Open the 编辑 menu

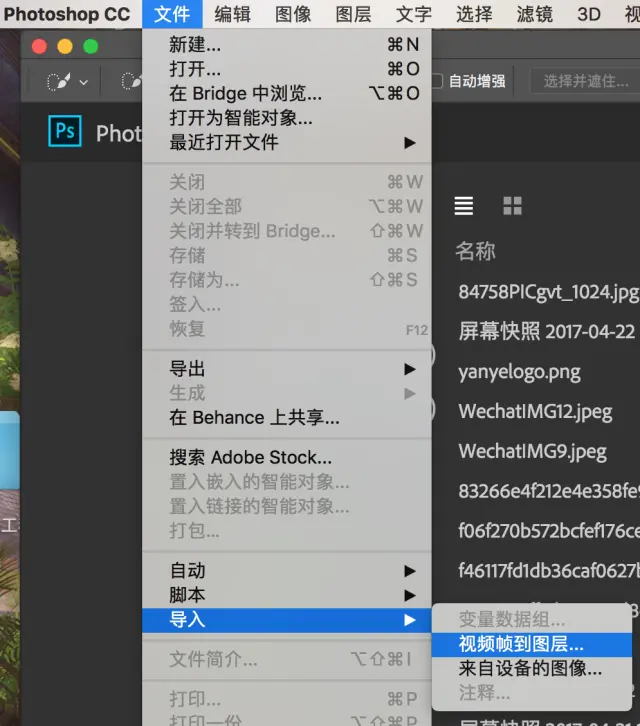(232, 14)
